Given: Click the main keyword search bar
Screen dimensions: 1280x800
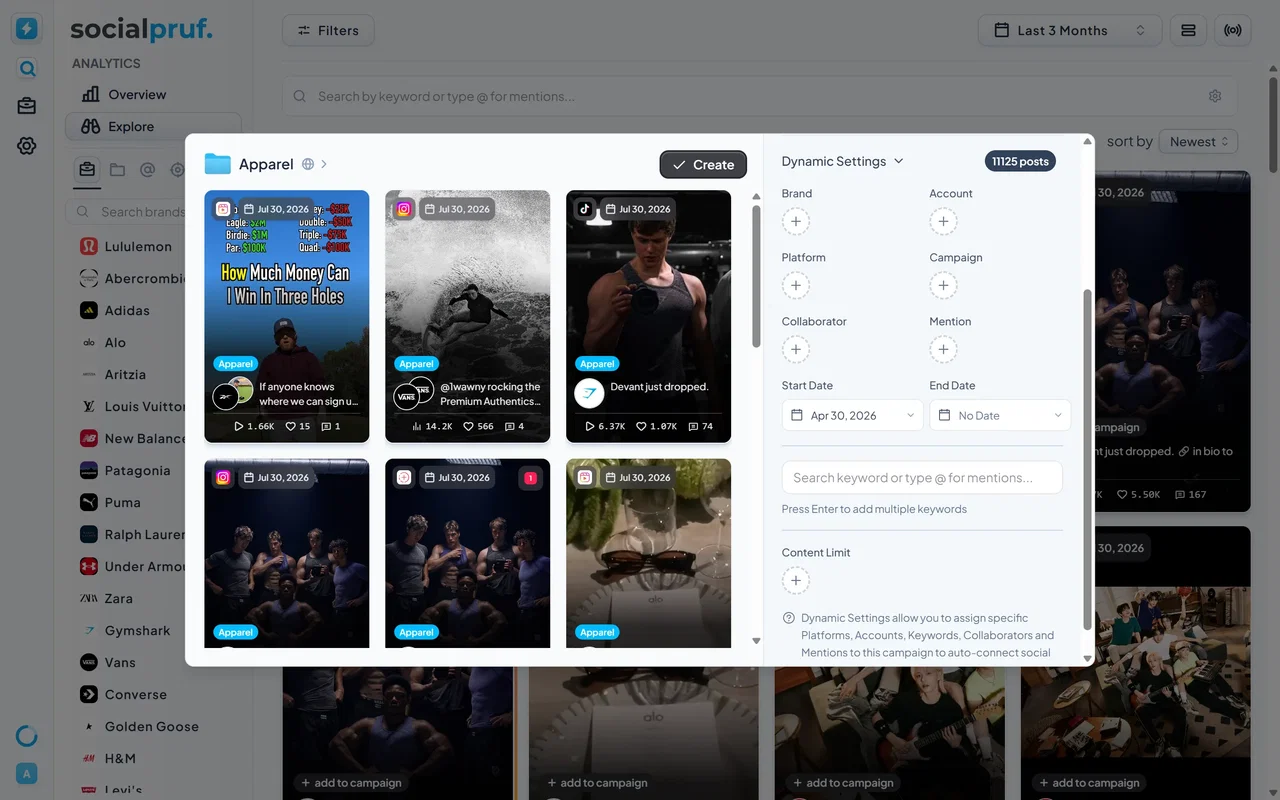Looking at the screenshot, I should 760,96.
